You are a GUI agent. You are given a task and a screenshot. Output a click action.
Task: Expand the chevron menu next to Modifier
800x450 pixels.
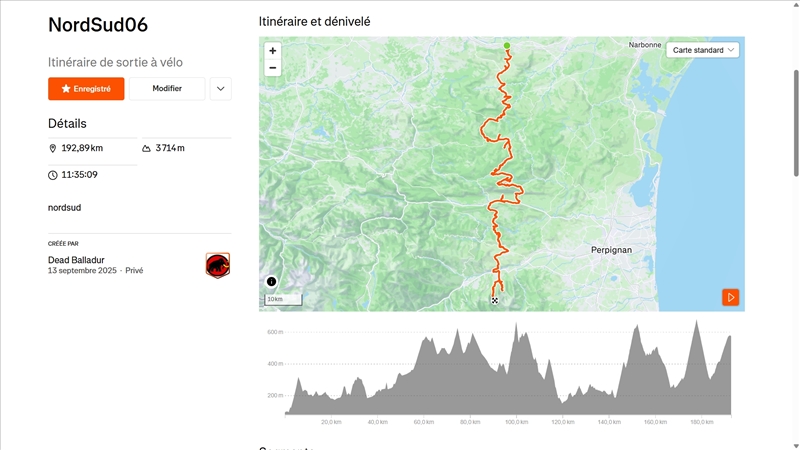[221, 89]
